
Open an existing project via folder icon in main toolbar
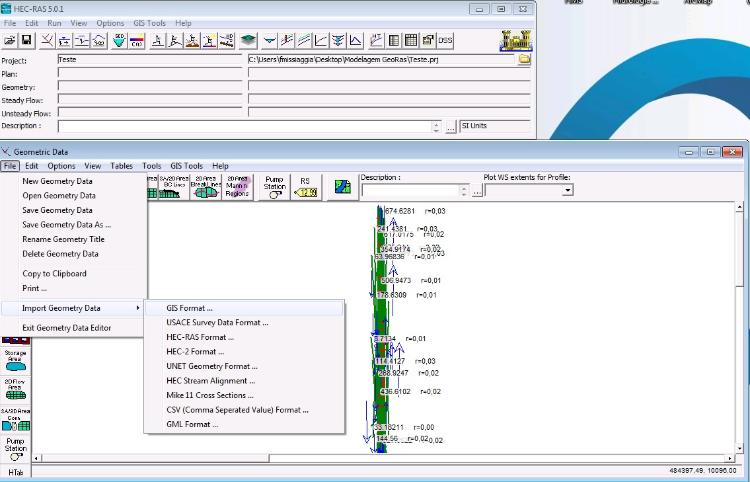point(10,41)
